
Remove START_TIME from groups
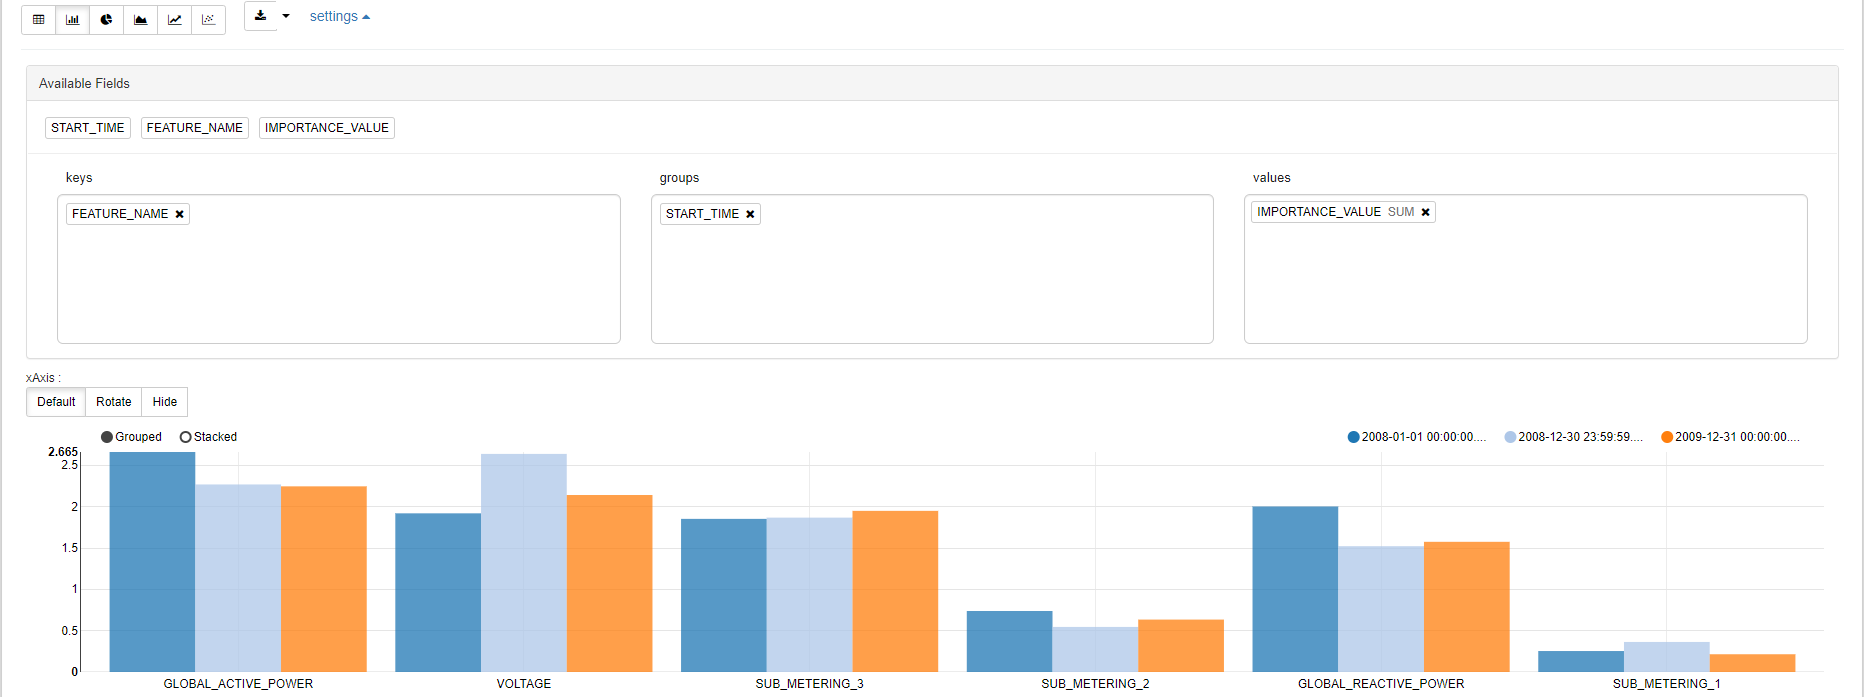click(x=750, y=214)
